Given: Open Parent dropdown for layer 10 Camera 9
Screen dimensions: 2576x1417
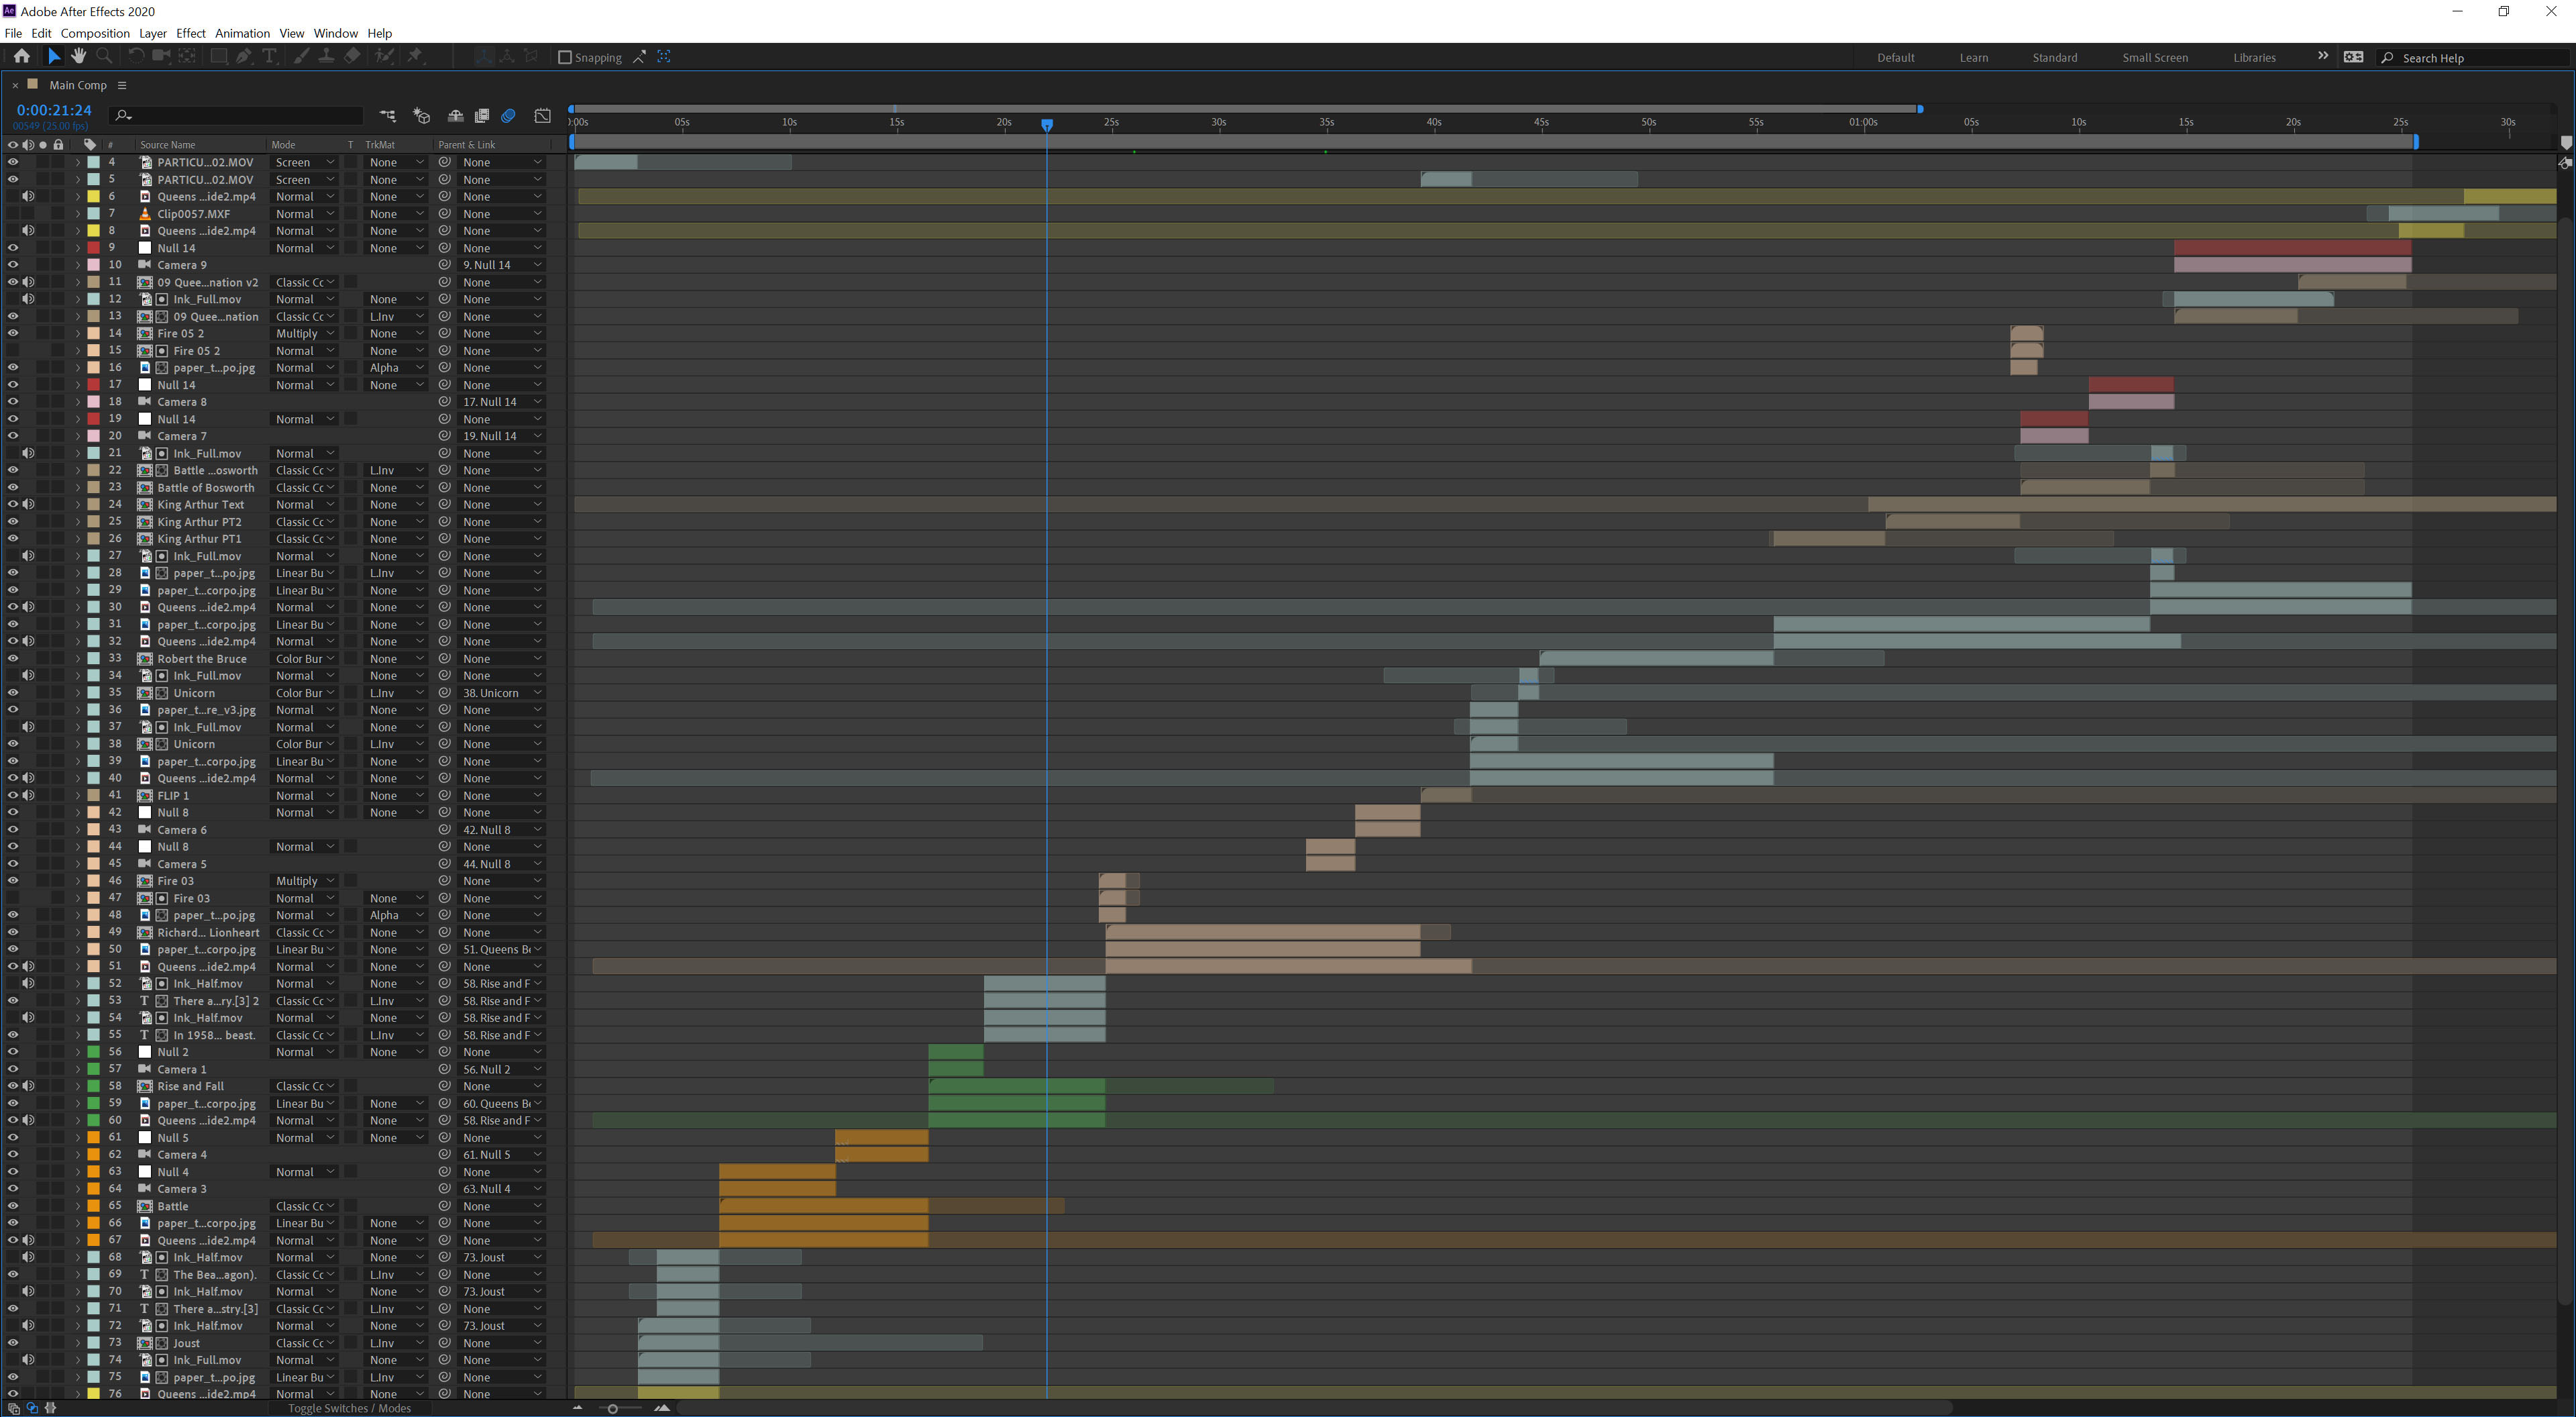Looking at the screenshot, I should click(x=502, y=265).
